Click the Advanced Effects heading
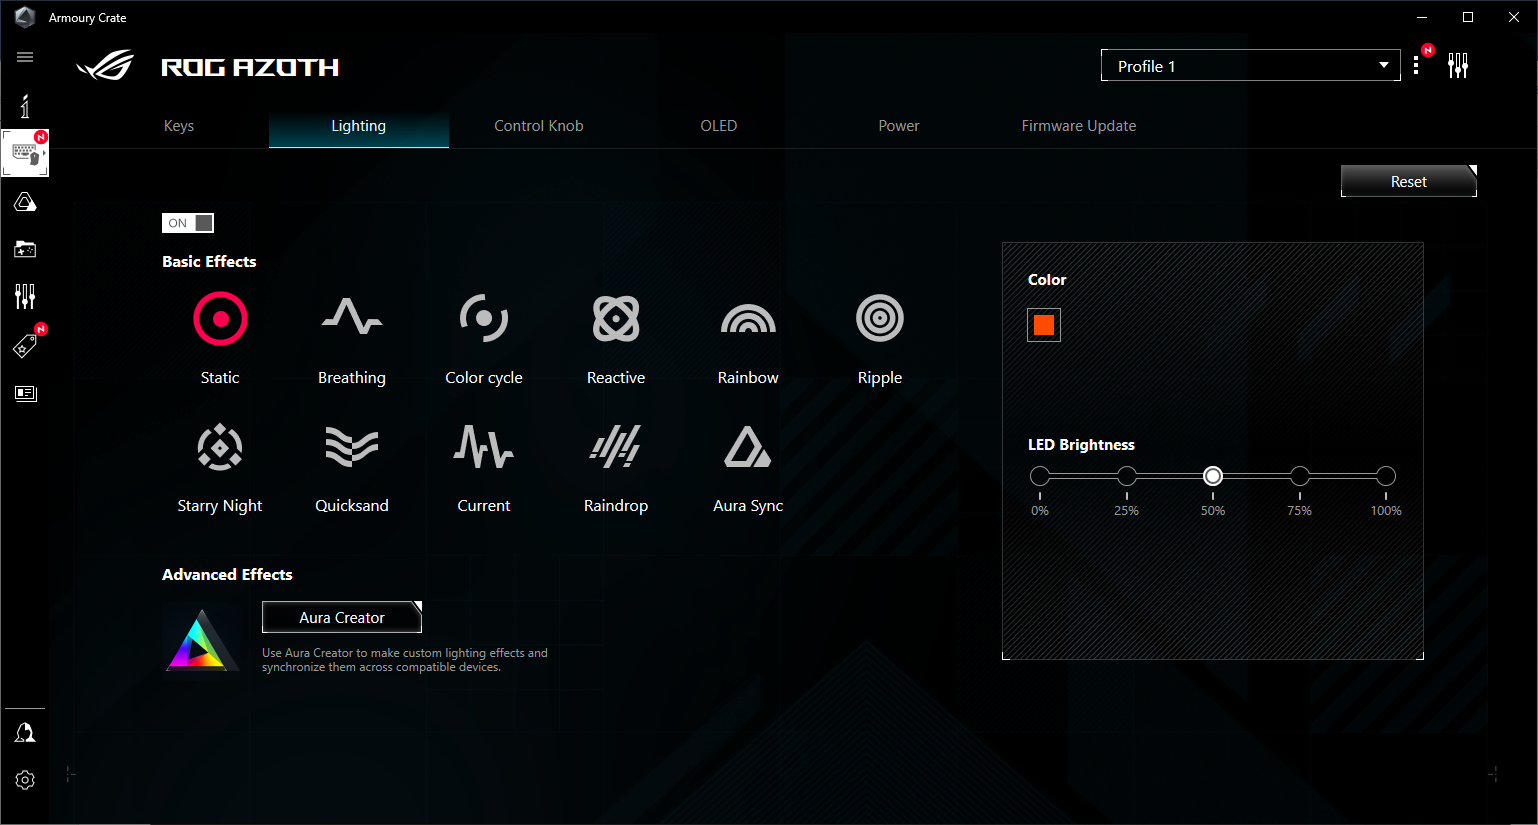The height and width of the screenshot is (825, 1538). [x=227, y=574]
